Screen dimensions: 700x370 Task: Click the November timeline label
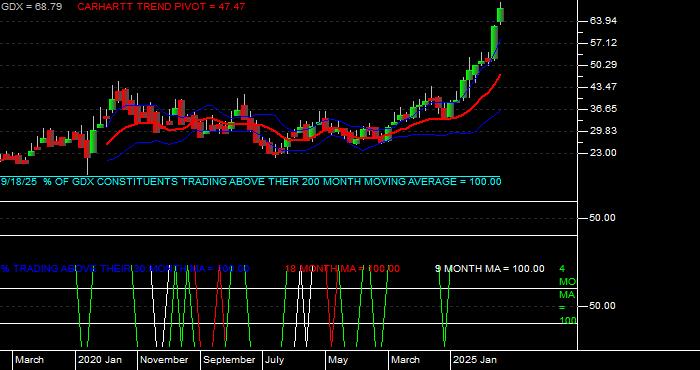(x=165, y=360)
